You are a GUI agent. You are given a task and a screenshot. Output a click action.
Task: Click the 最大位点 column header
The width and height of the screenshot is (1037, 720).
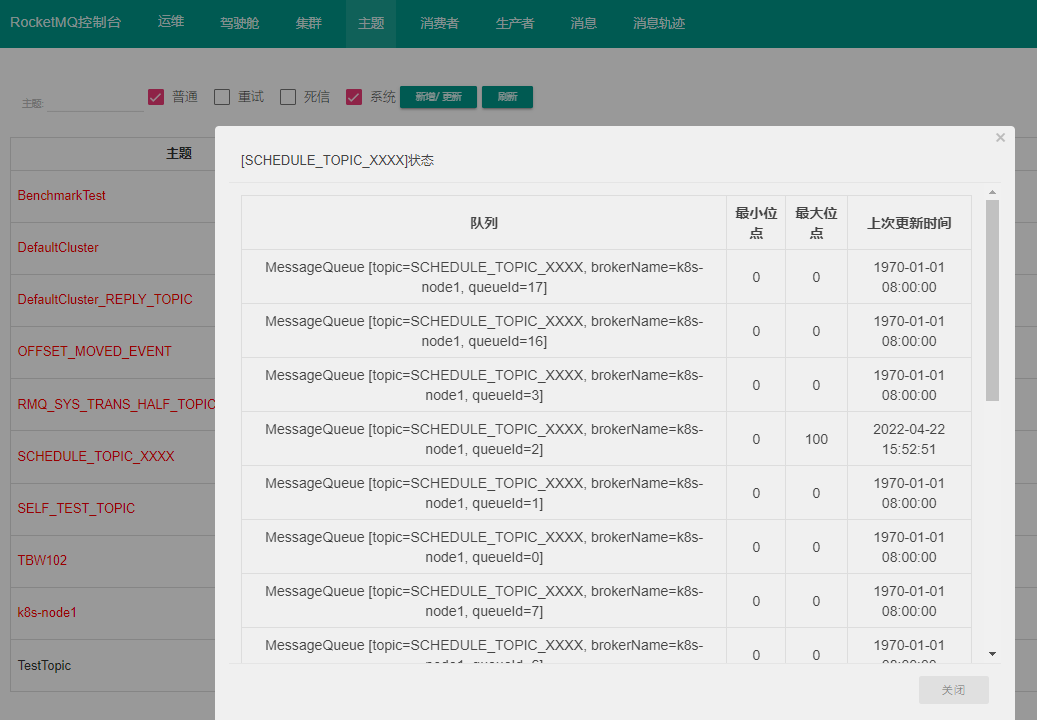(x=816, y=223)
